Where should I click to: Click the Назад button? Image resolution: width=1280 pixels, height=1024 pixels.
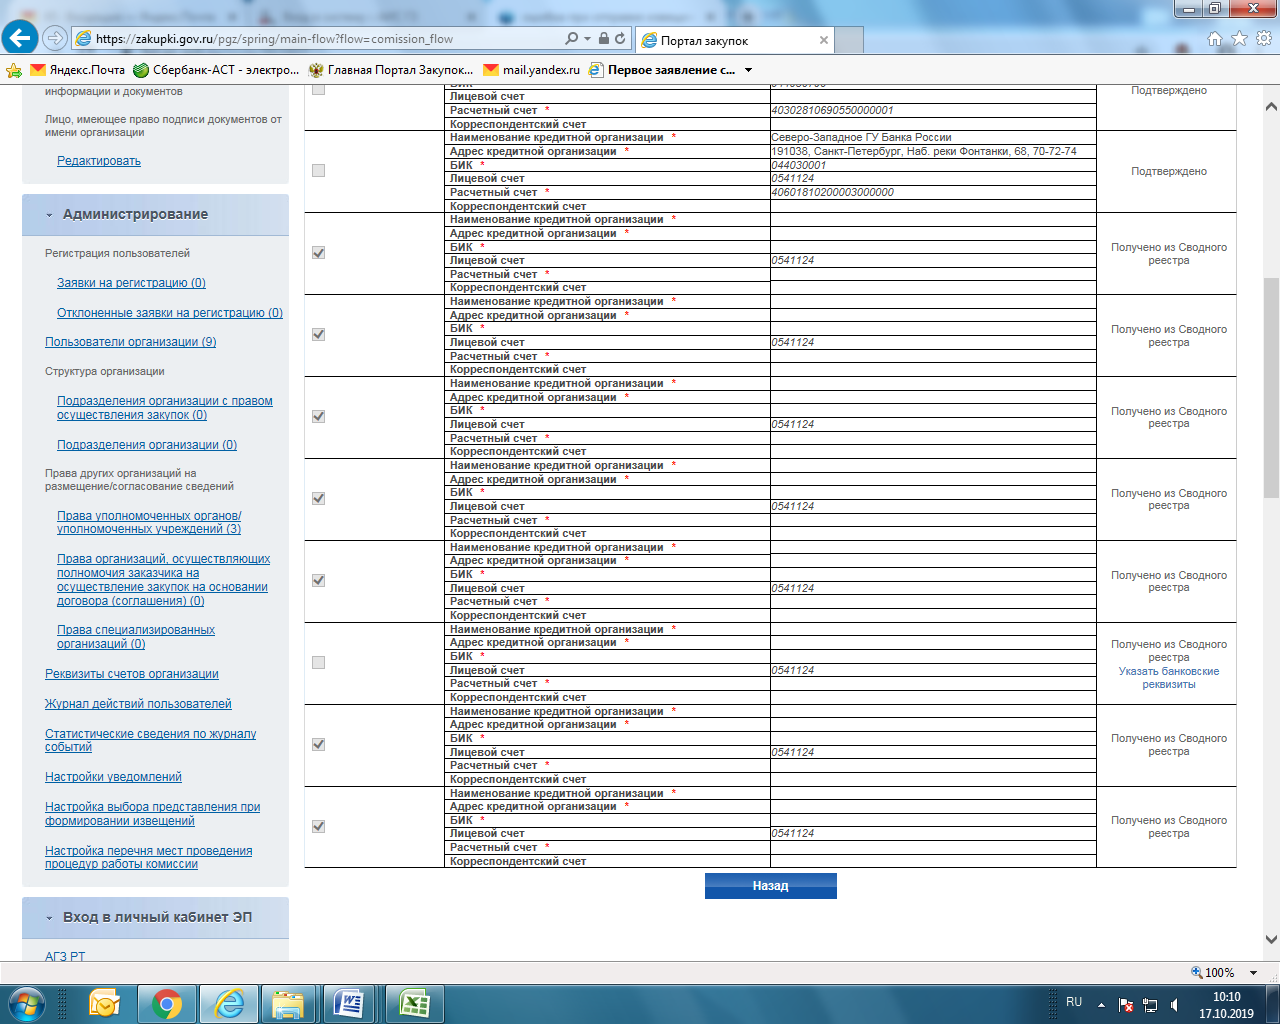(770, 886)
